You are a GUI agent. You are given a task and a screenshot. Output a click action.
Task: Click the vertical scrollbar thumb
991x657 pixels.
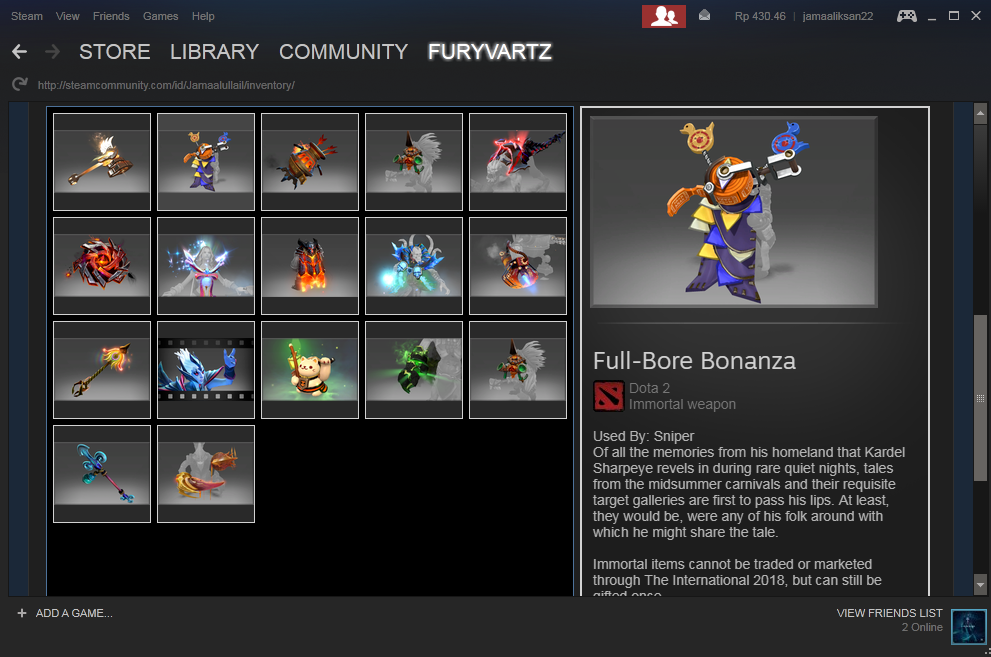(x=980, y=398)
